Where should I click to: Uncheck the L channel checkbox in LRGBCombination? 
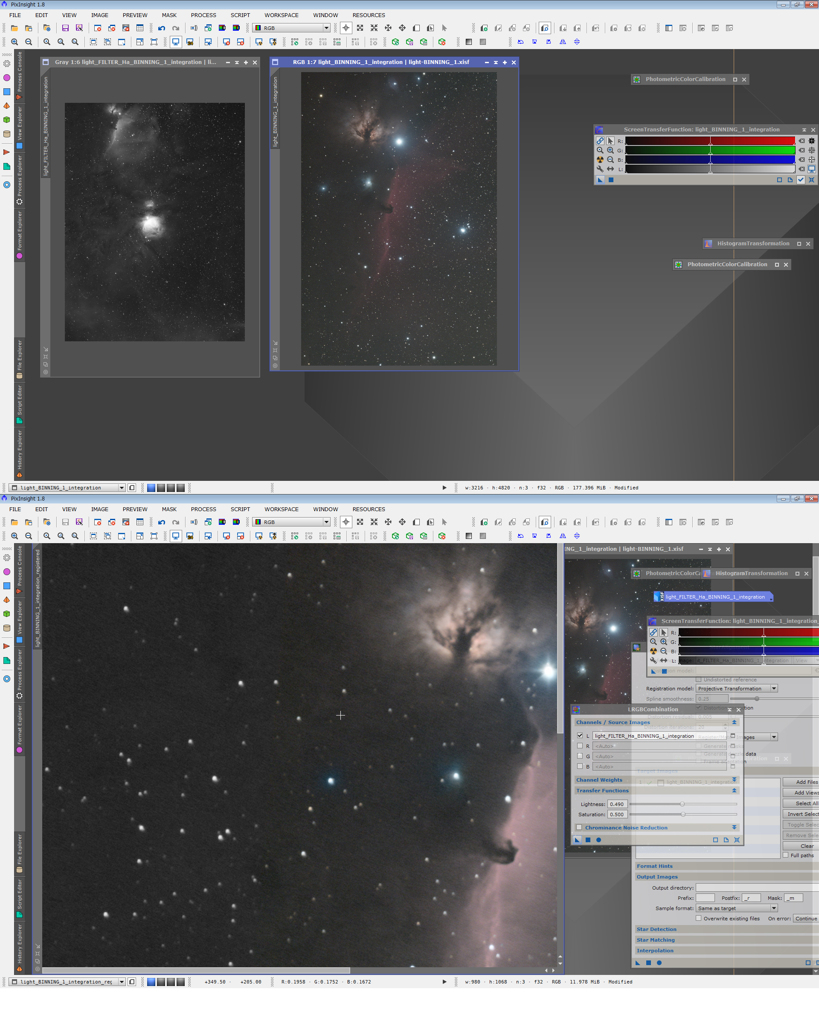(x=579, y=735)
